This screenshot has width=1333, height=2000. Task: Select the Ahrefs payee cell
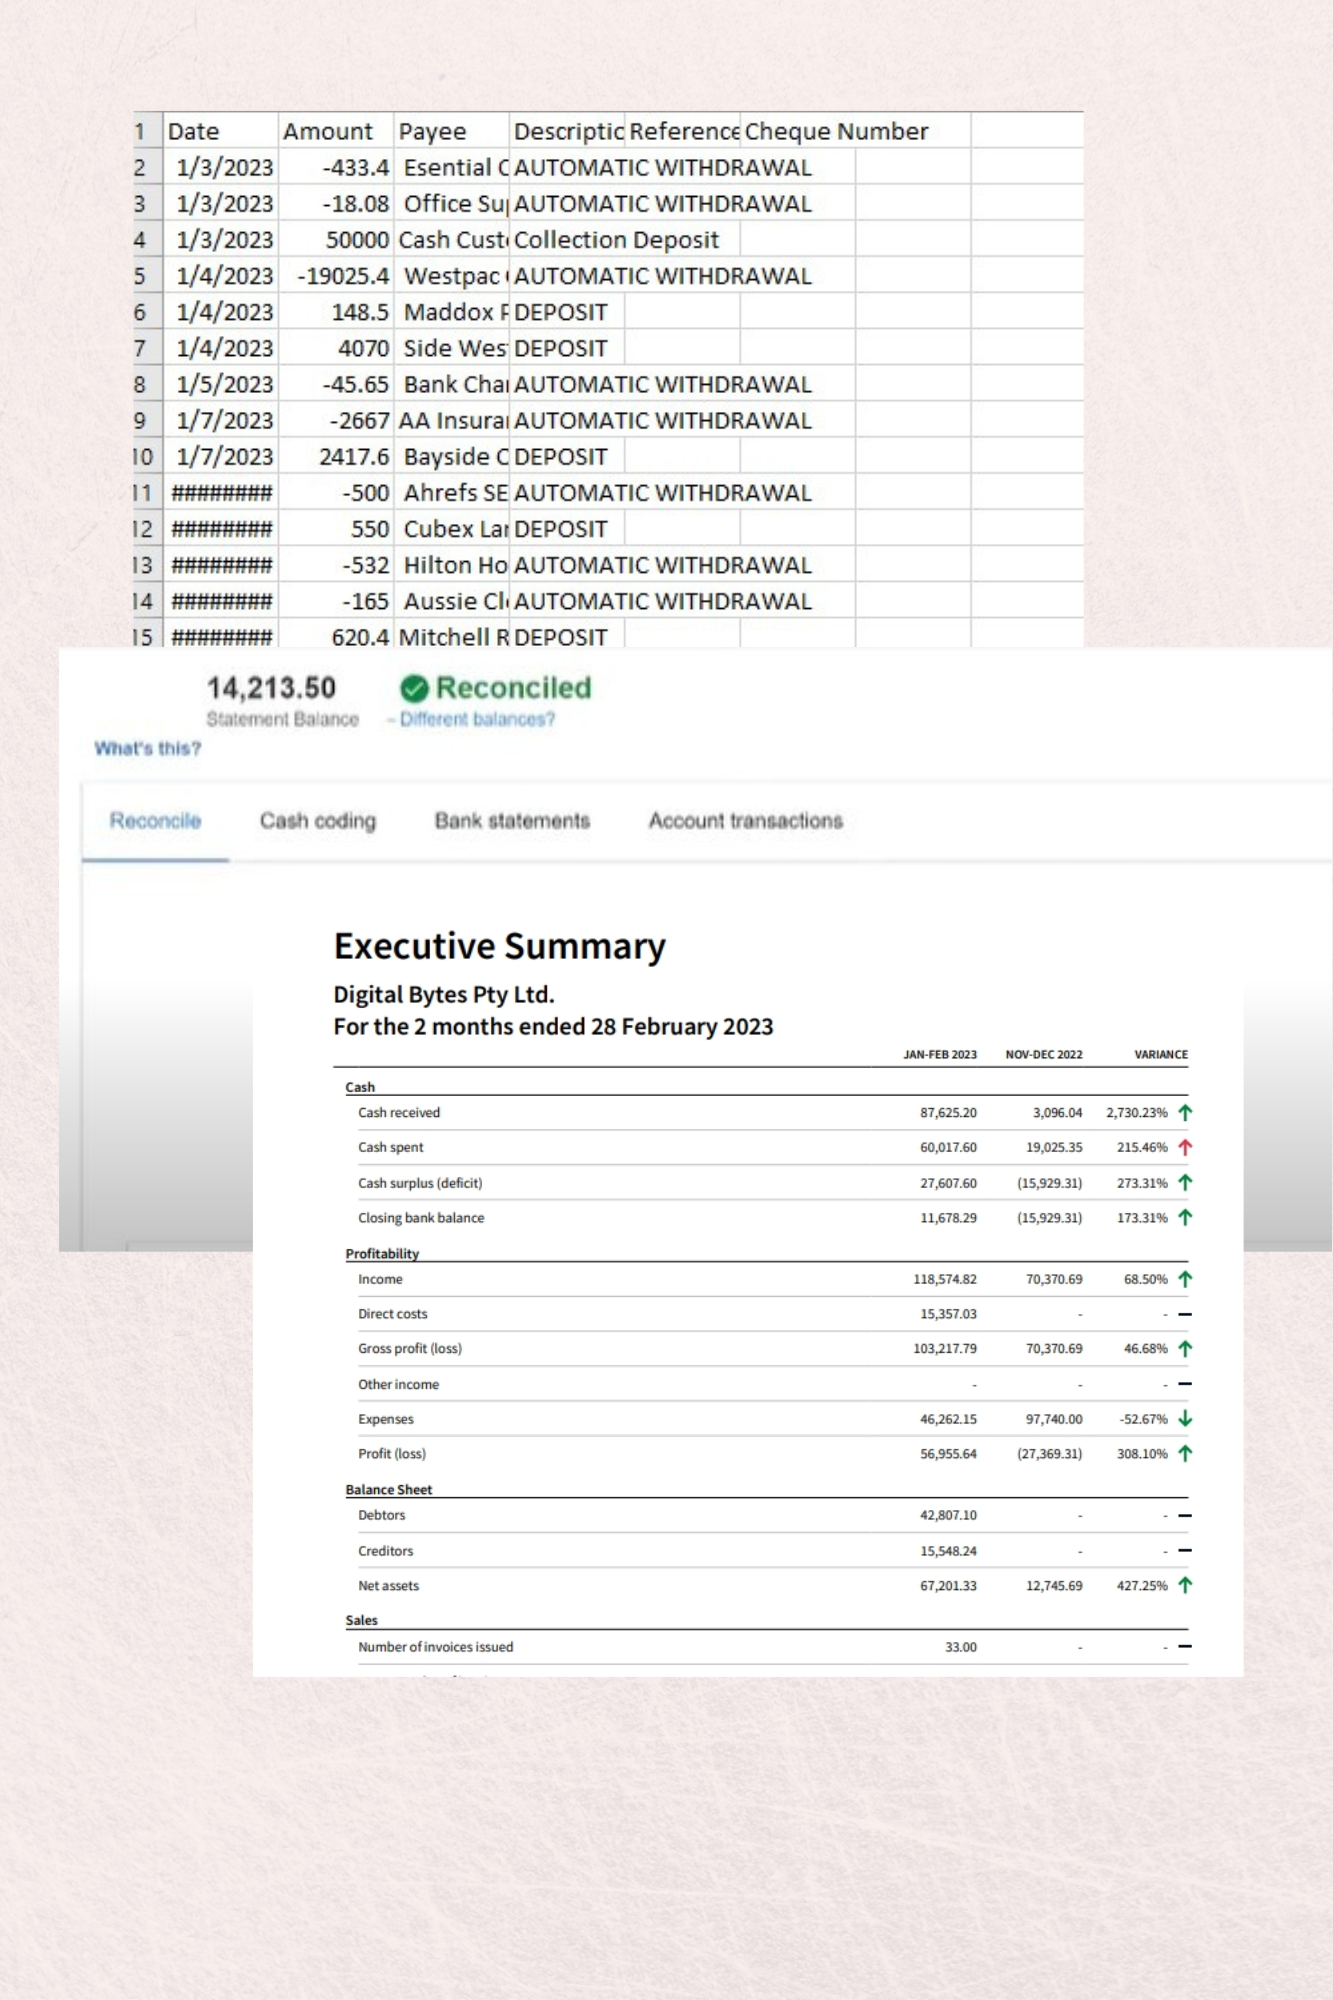[452, 493]
